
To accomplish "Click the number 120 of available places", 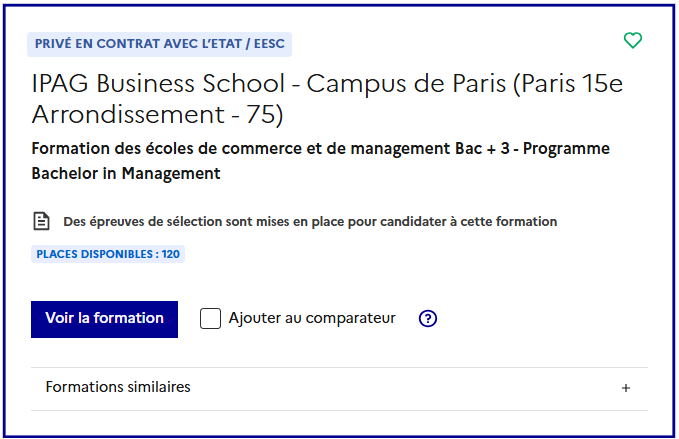I will coord(170,254).
